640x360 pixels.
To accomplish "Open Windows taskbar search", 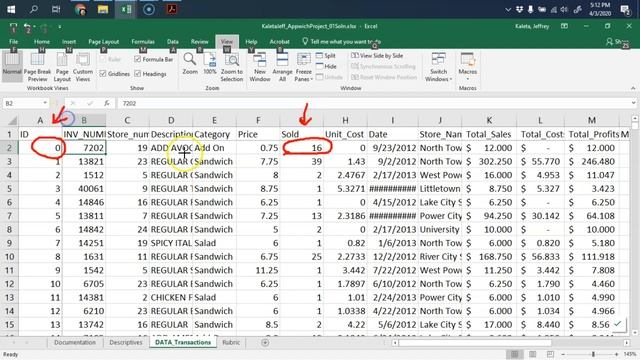I will click(x=34, y=9).
